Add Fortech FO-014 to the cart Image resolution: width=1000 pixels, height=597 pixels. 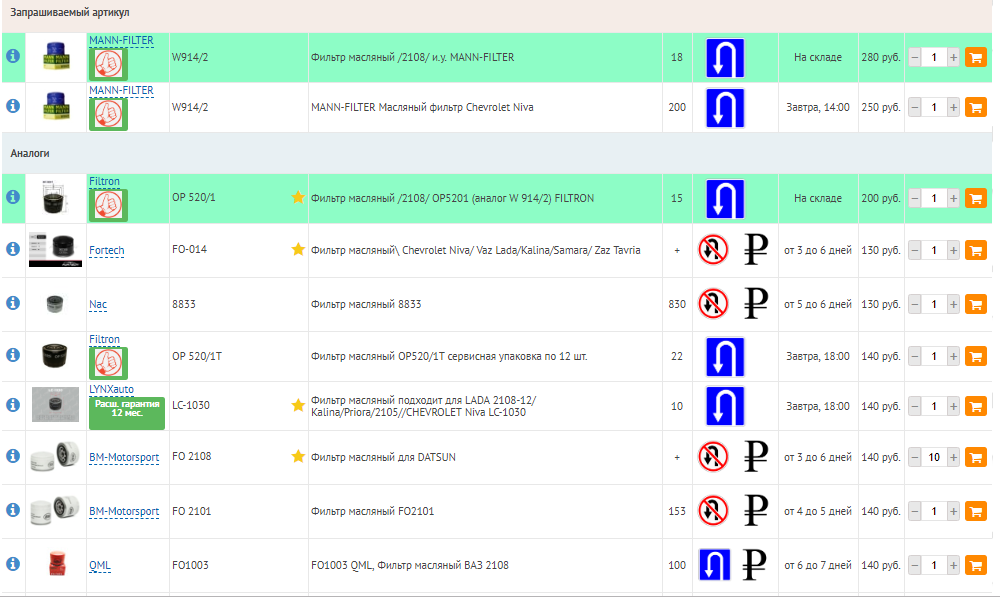pyautogui.click(x=976, y=250)
